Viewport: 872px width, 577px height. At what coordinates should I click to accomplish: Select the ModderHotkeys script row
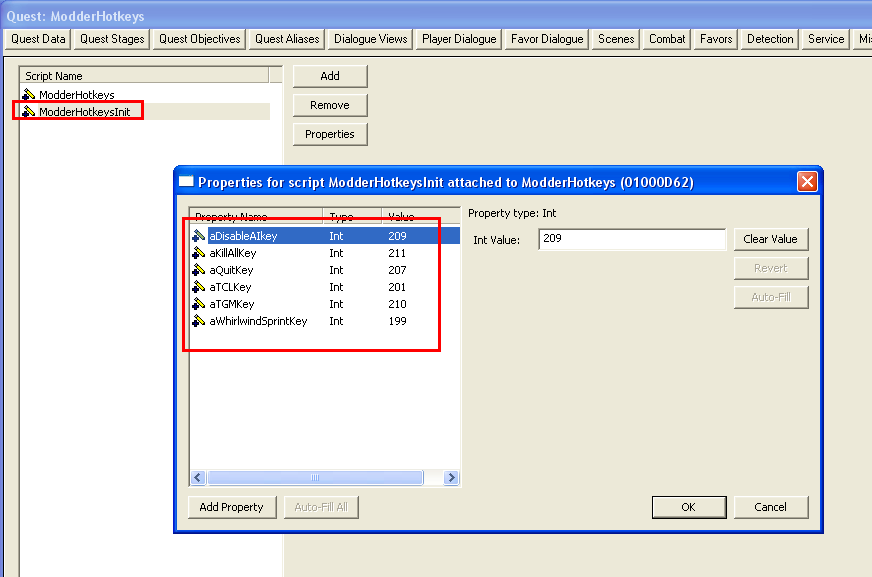[145, 94]
